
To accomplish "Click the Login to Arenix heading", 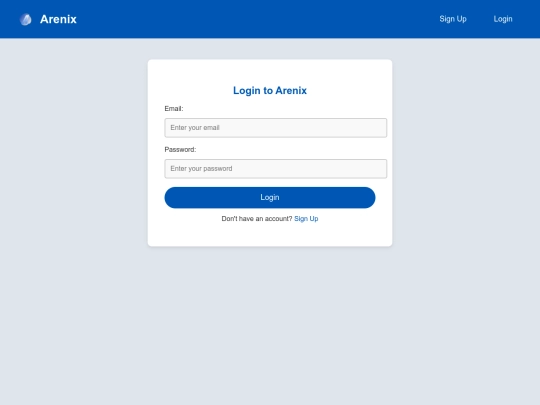I will tap(270, 90).
